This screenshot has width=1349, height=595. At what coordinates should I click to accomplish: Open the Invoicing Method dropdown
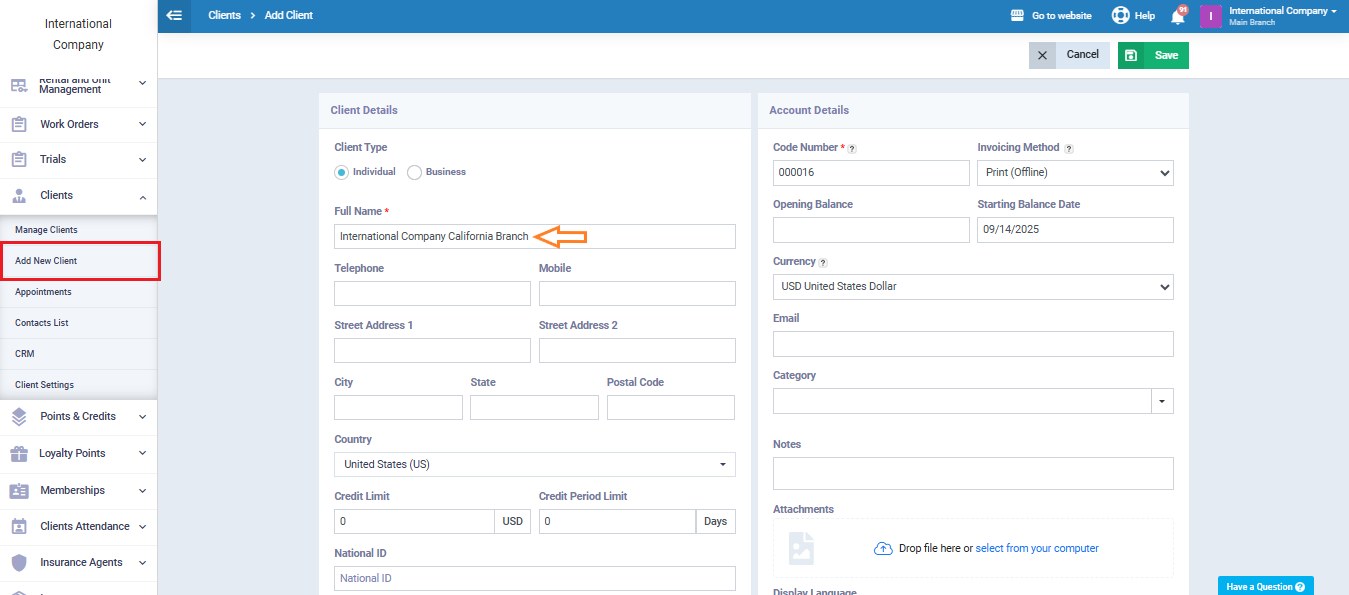1075,173
